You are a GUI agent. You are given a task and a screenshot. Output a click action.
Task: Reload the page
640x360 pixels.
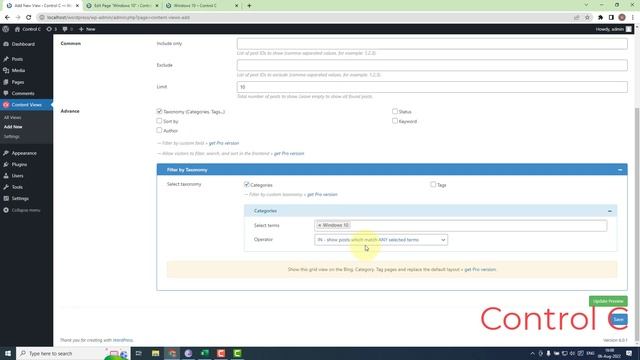coord(29,18)
